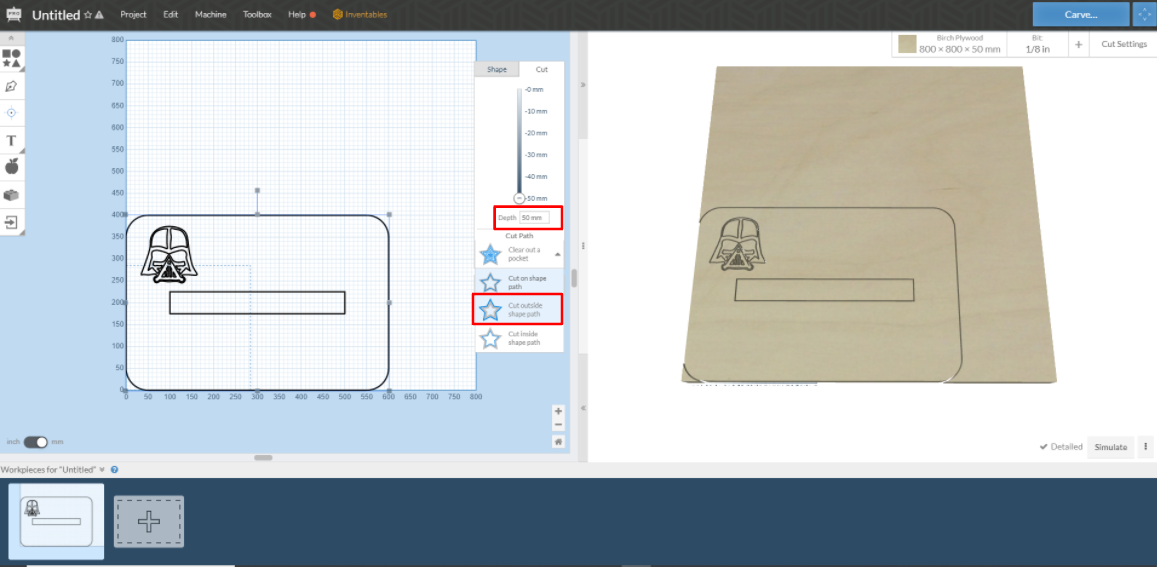Select the drill point crosshair tool

(x=11, y=113)
